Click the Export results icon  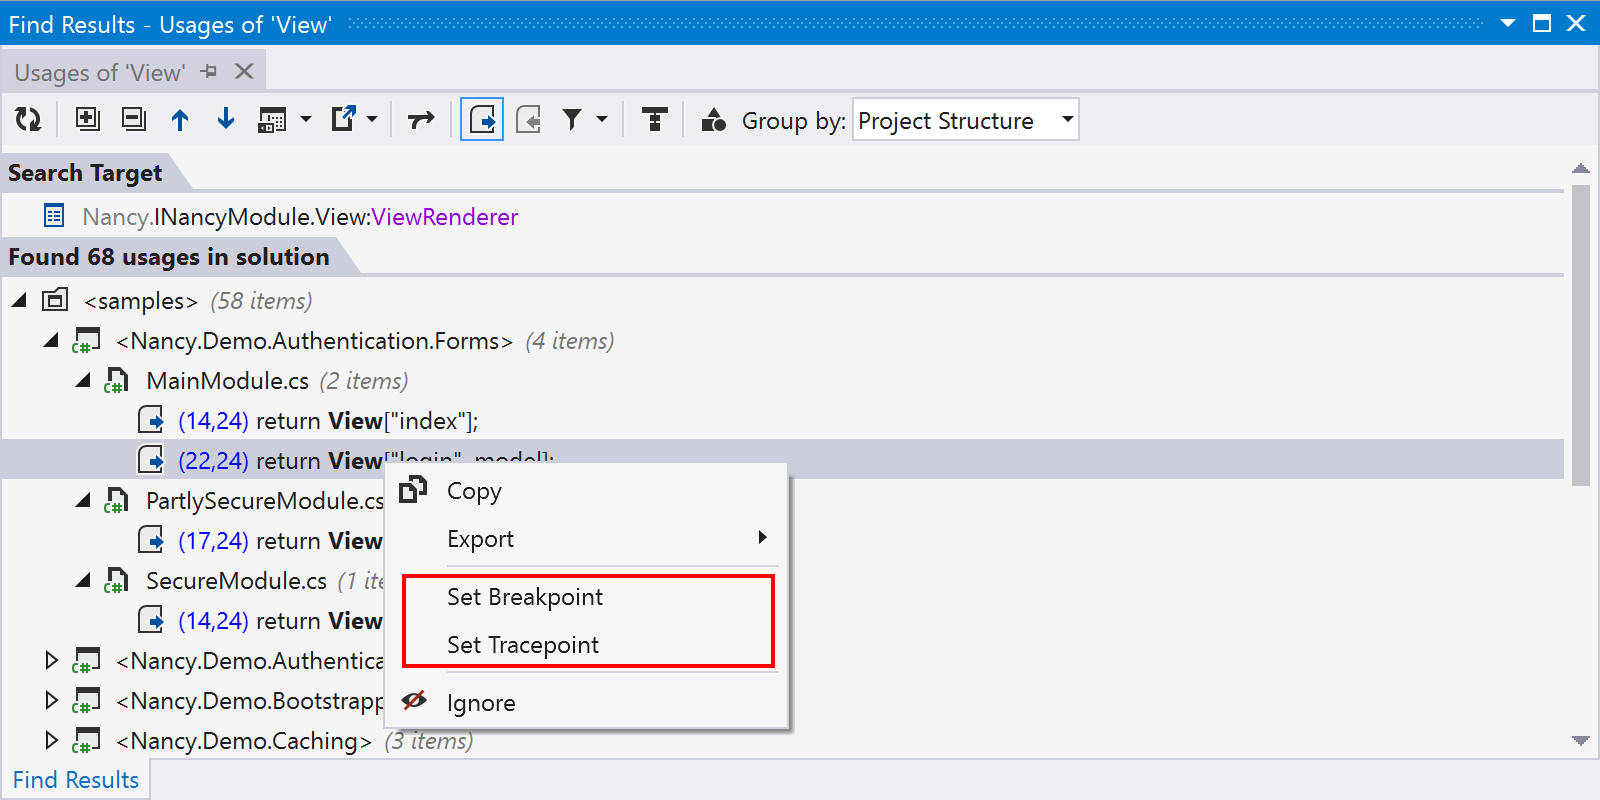coord(344,120)
